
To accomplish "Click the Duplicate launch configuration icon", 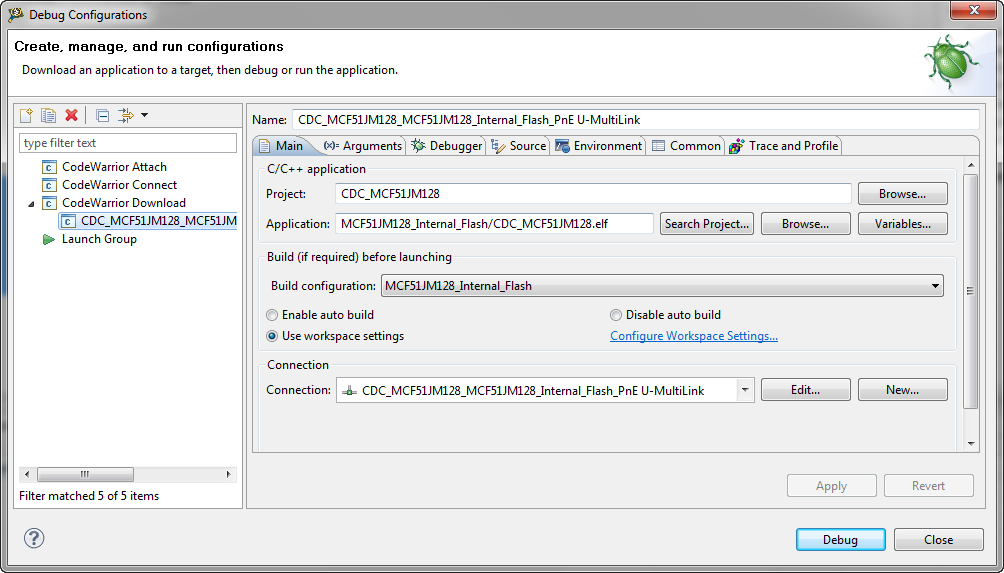I will [48, 116].
